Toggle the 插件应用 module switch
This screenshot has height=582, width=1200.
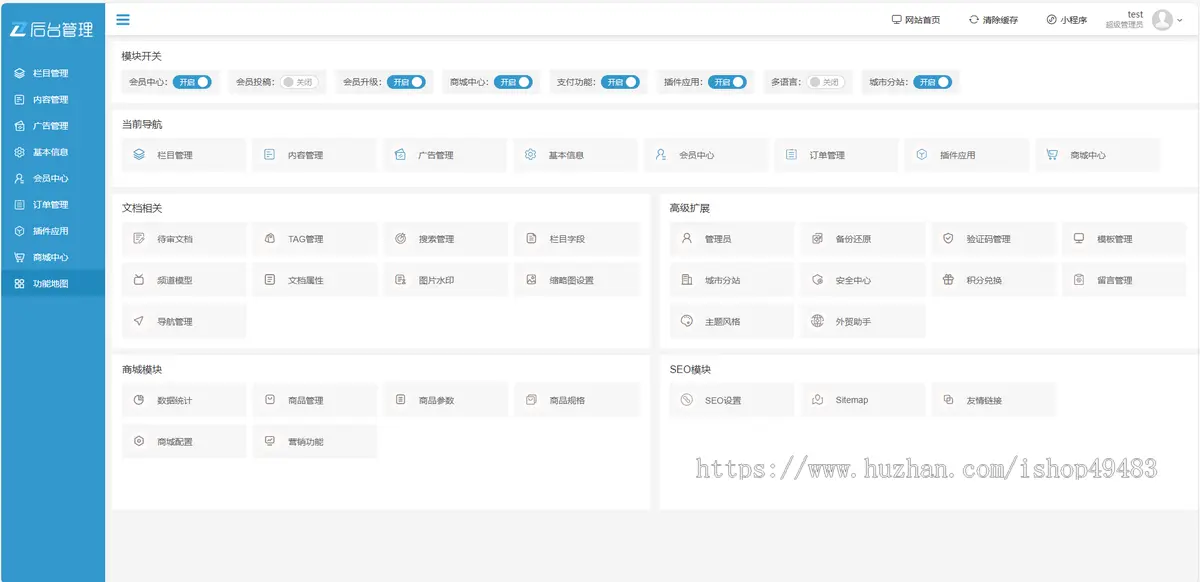click(727, 82)
